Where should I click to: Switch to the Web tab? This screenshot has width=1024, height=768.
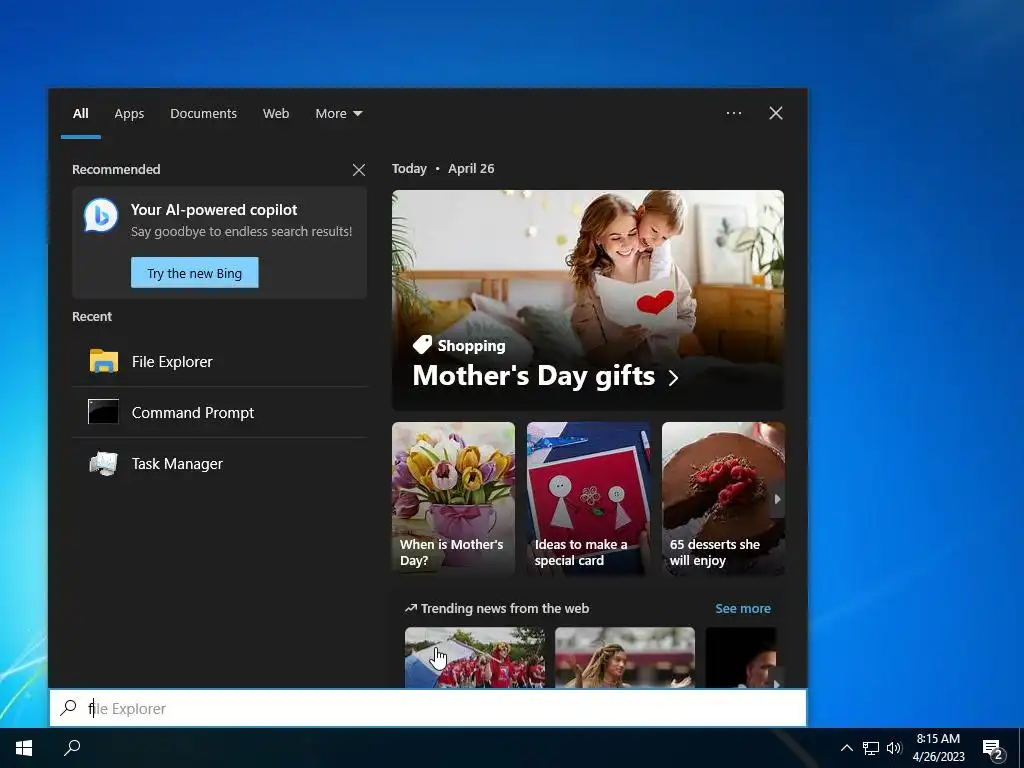coord(276,113)
